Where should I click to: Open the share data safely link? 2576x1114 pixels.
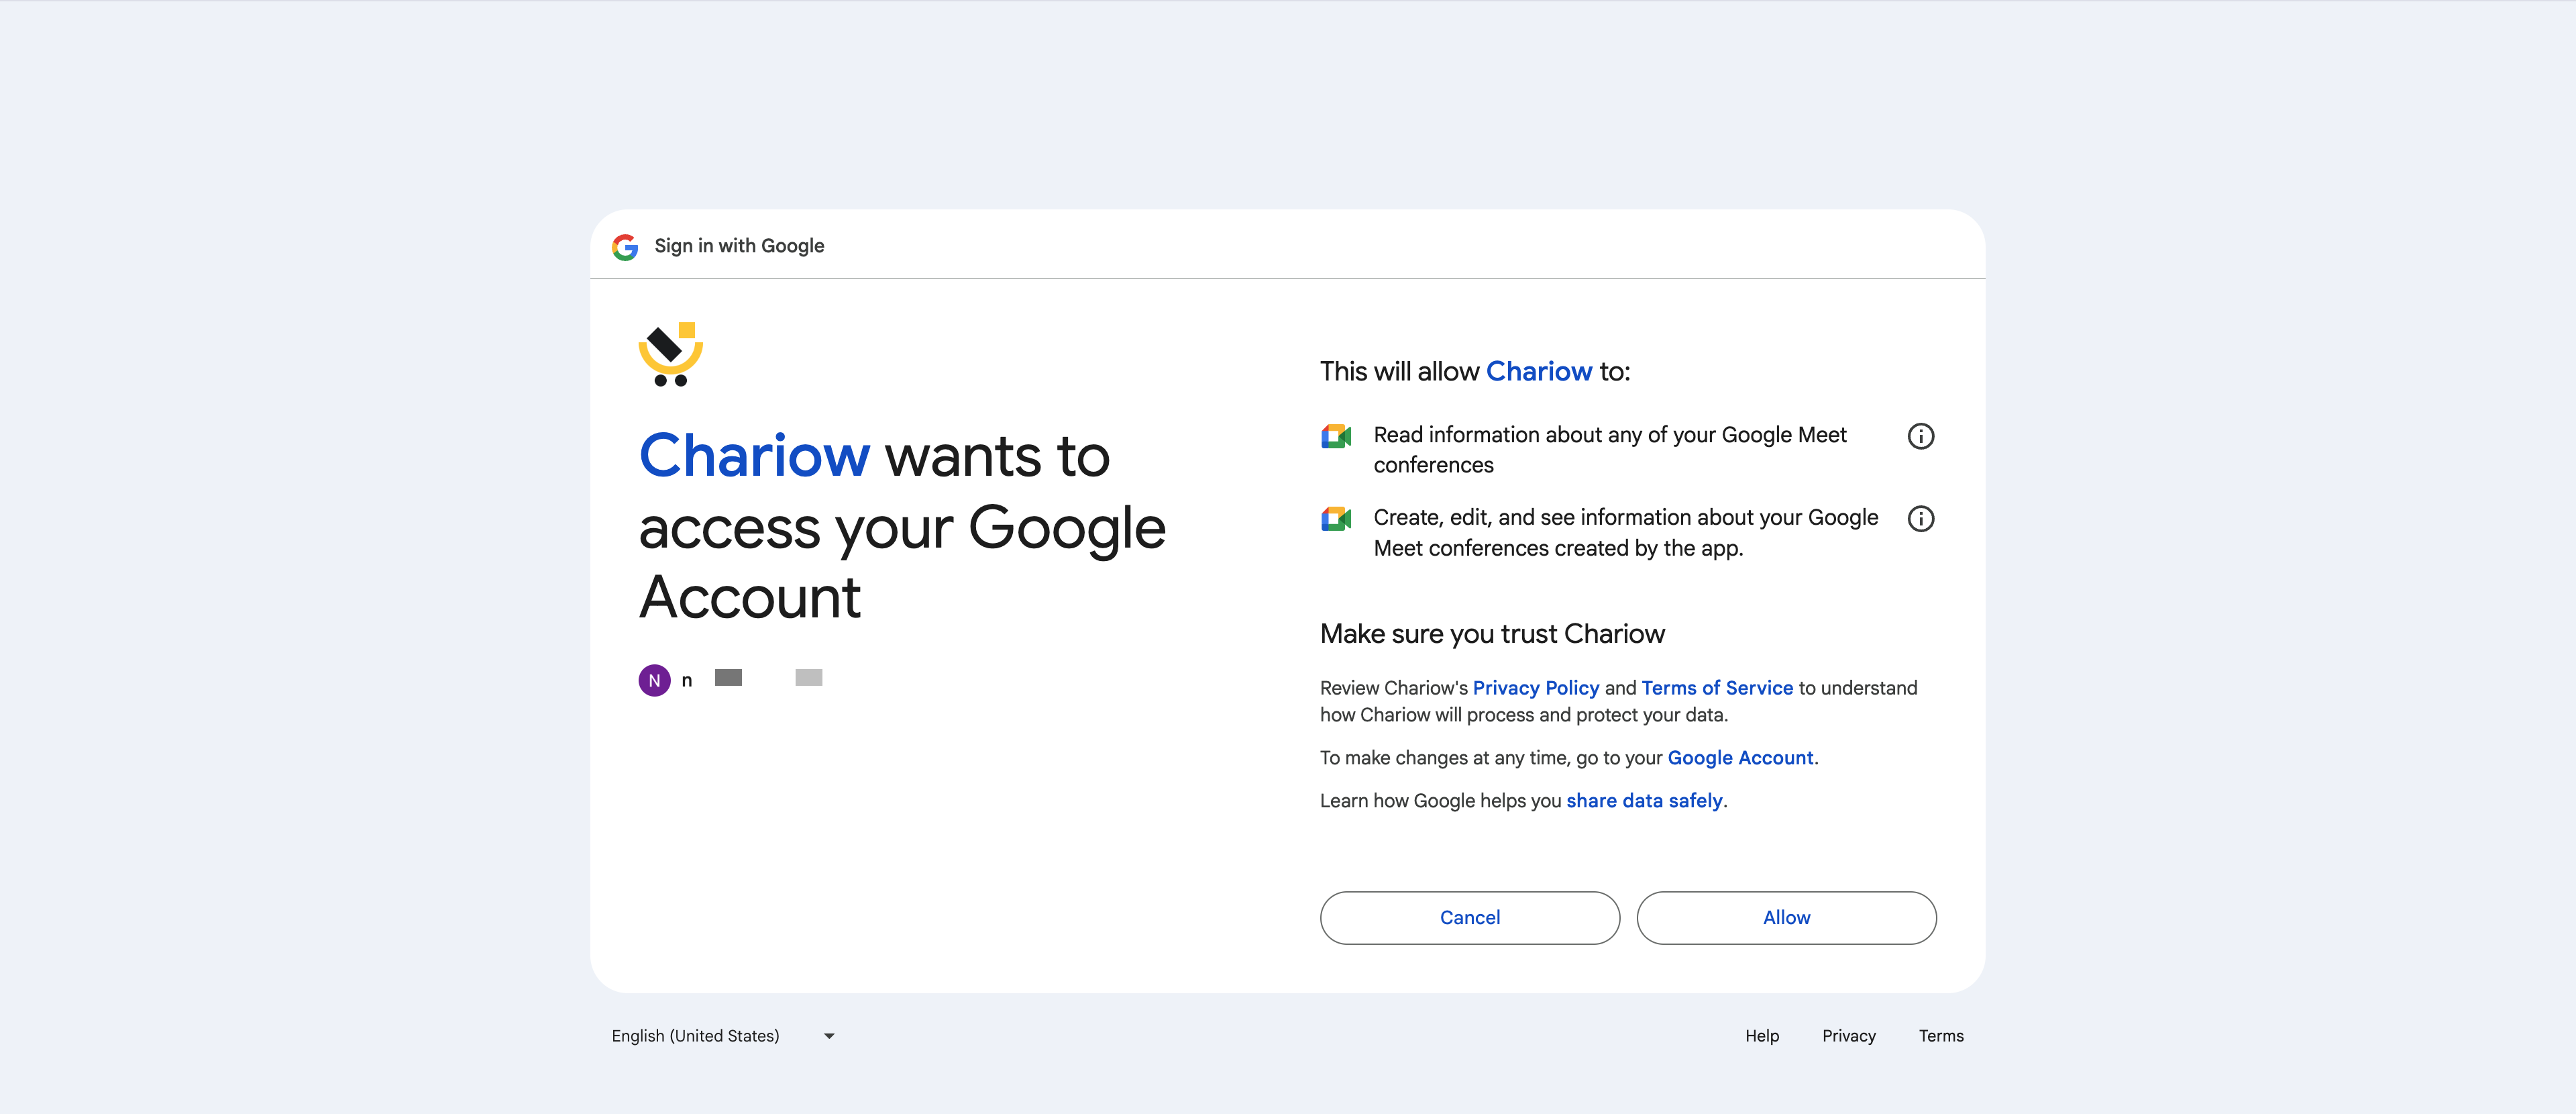click(x=1644, y=801)
